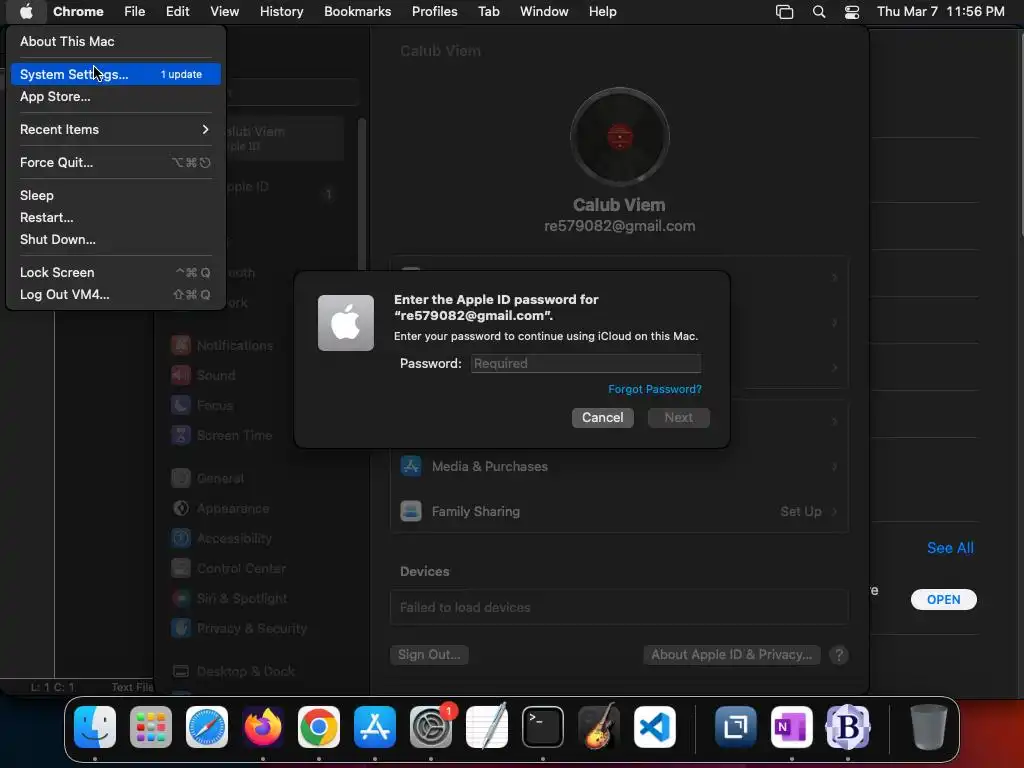
Task: Expand the Recent Items submenu
Action: tap(116, 129)
